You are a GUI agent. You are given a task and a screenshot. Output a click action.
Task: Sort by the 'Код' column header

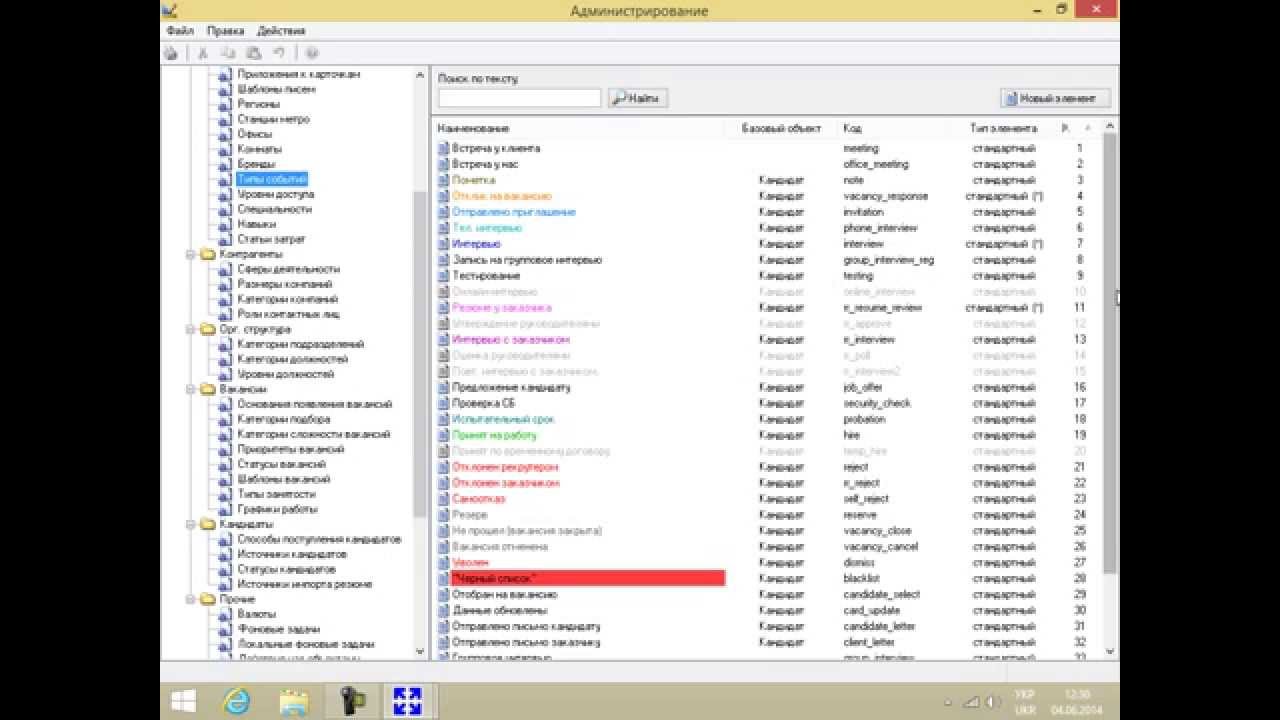[853, 128]
